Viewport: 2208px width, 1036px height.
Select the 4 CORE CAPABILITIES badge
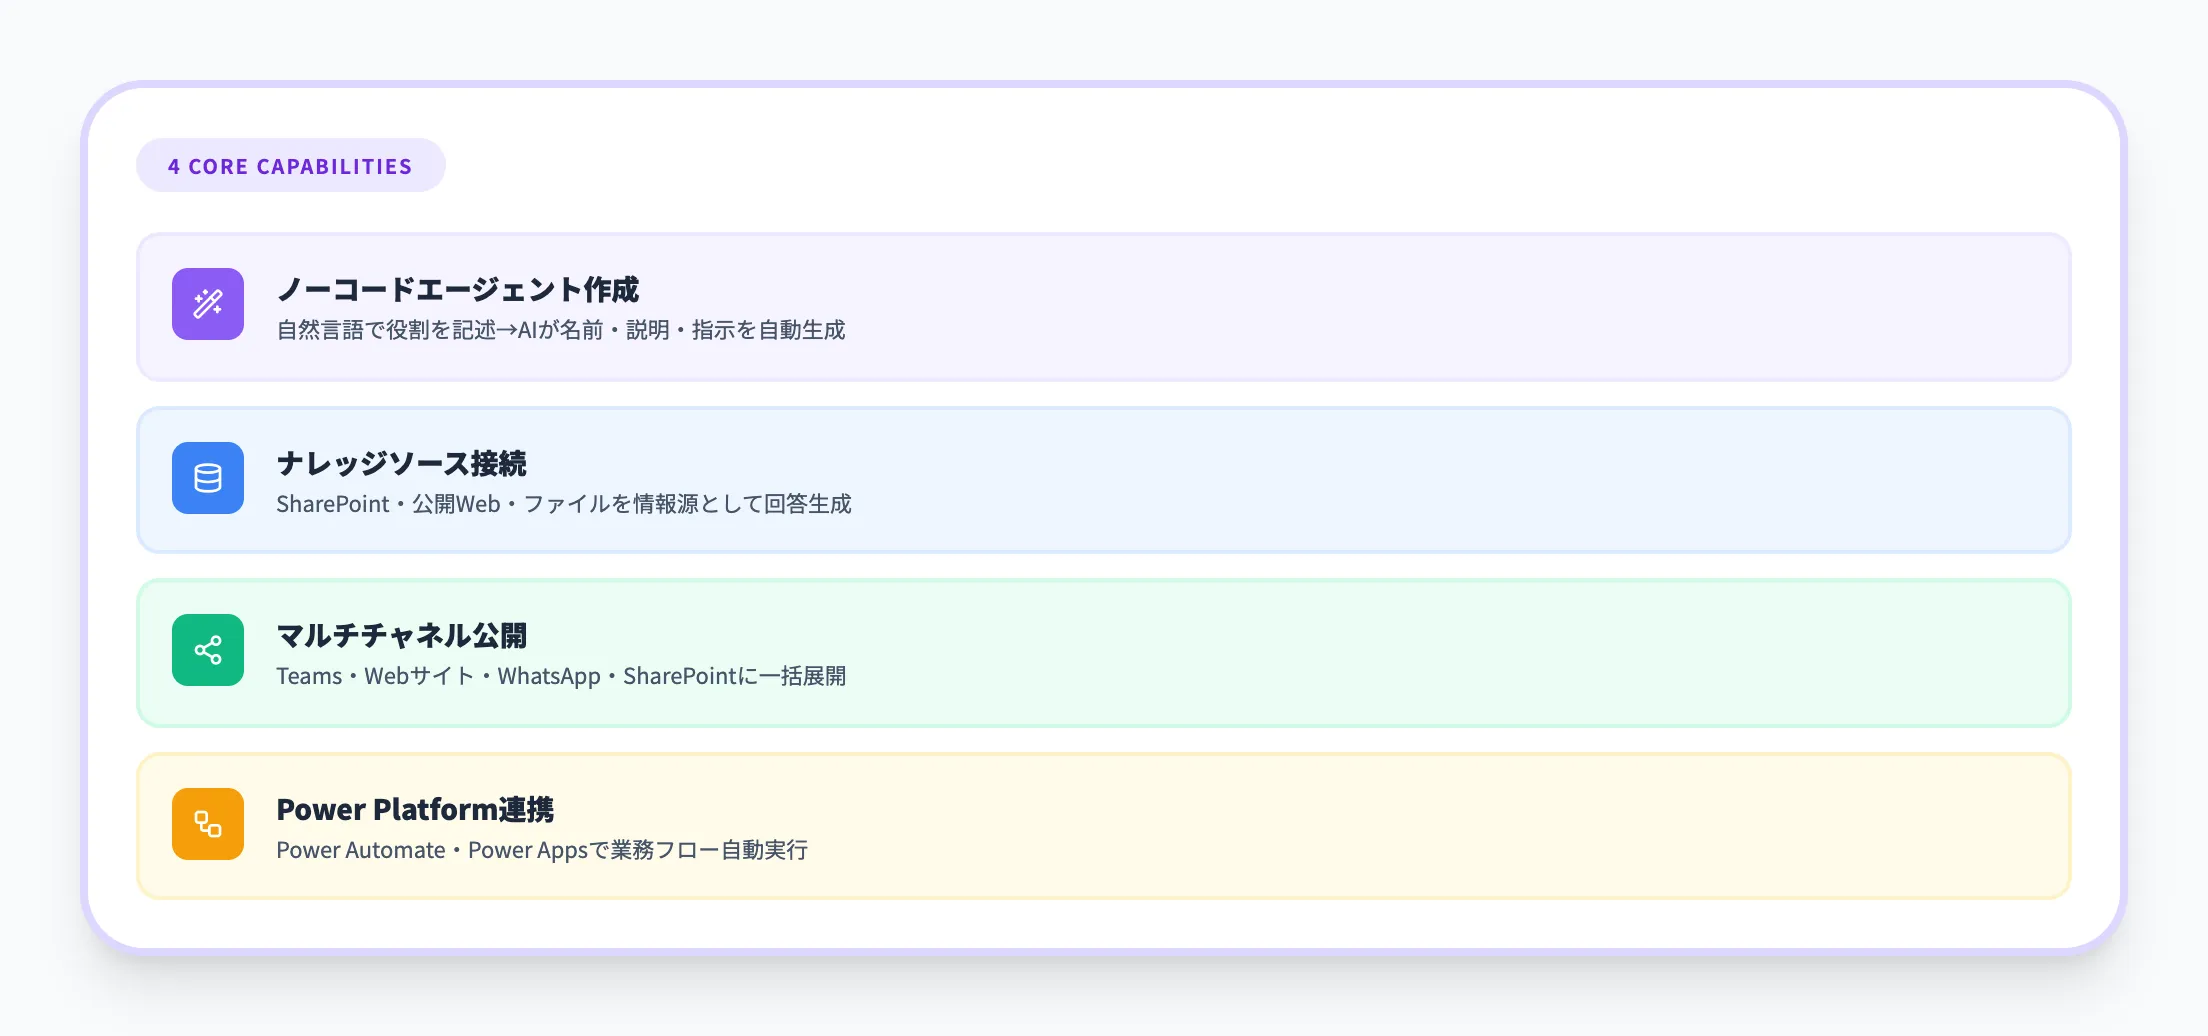coord(290,166)
